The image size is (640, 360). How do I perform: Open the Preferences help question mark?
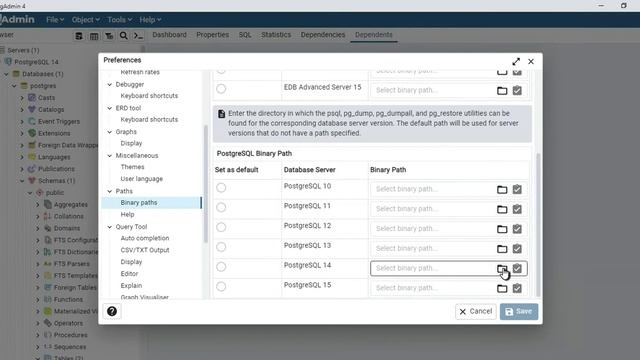[x=112, y=311]
